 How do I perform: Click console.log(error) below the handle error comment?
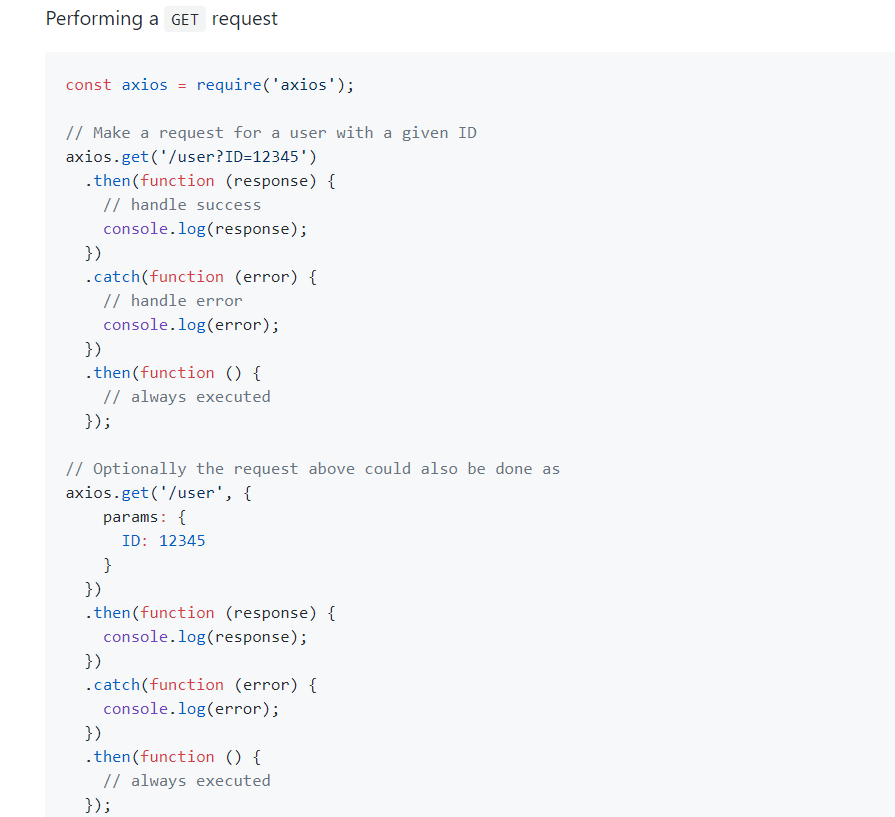click(191, 325)
